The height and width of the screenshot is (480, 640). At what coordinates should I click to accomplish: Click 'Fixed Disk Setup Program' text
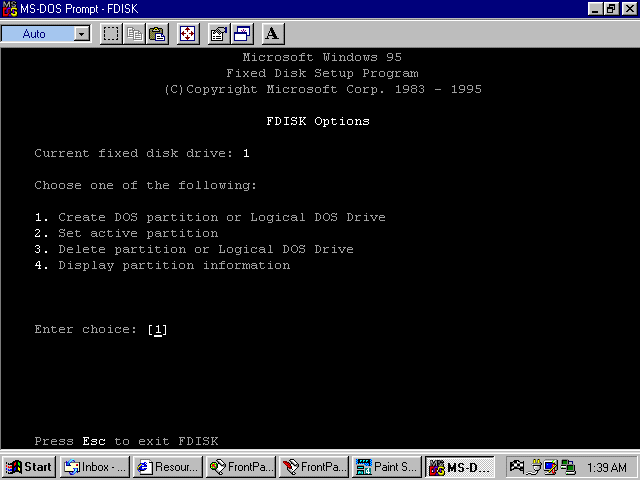click(x=322, y=73)
